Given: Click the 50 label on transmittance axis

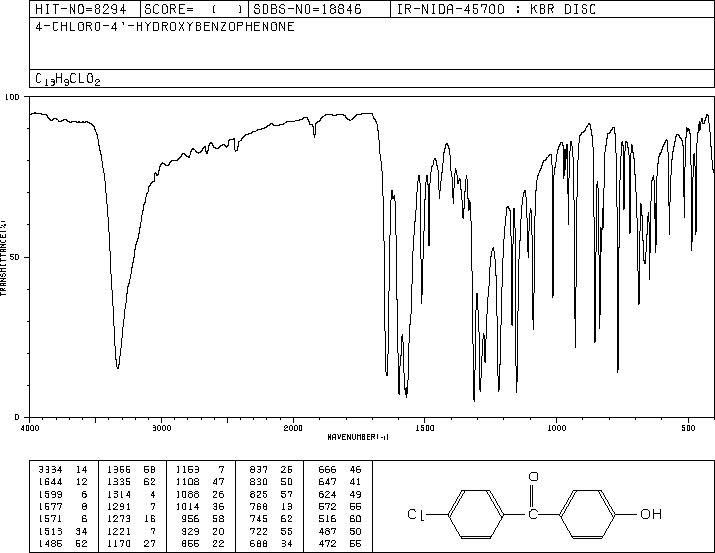Looking at the screenshot, I should pyautogui.click(x=14, y=257).
